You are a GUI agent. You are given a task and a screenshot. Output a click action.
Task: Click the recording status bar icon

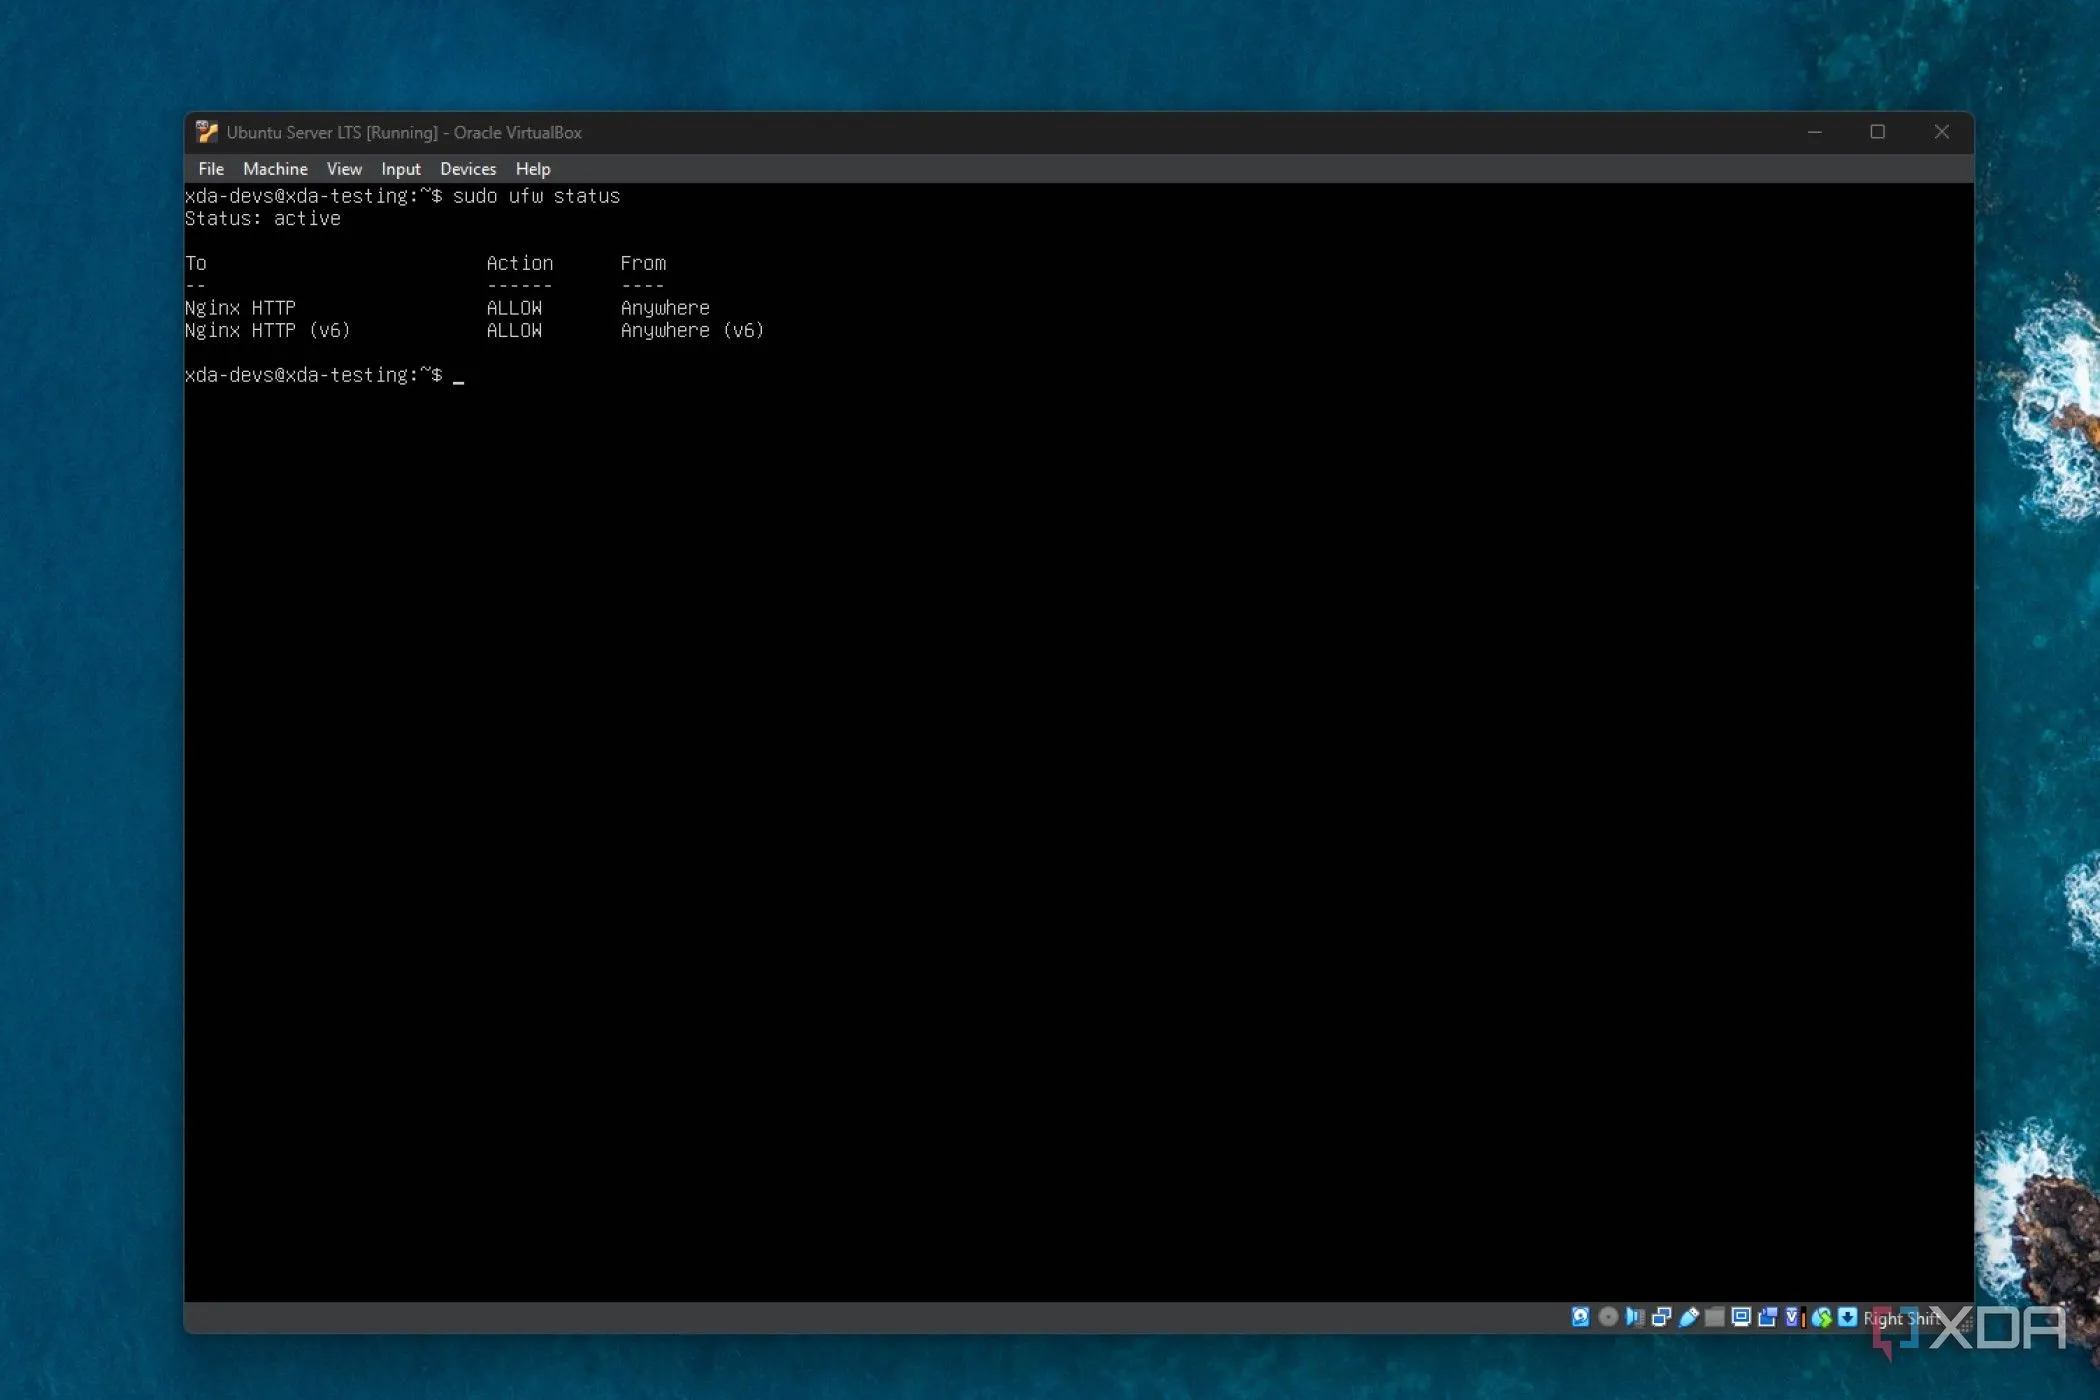click(x=1768, y=1317)
